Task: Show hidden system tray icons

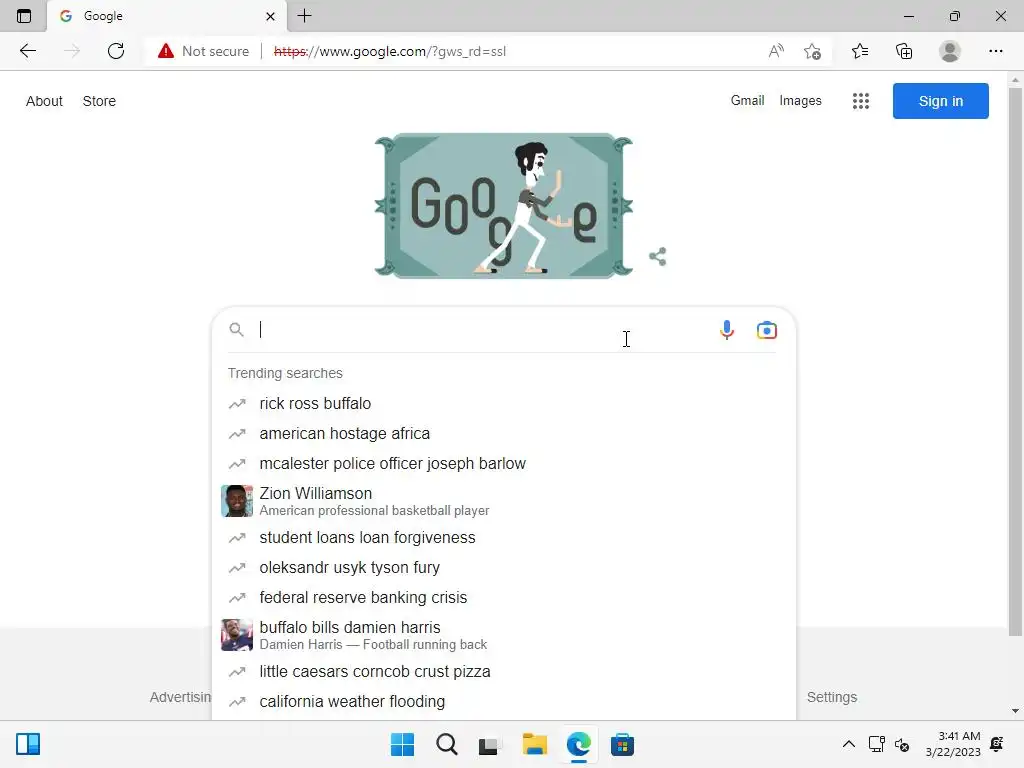Action: coord(848,744)
